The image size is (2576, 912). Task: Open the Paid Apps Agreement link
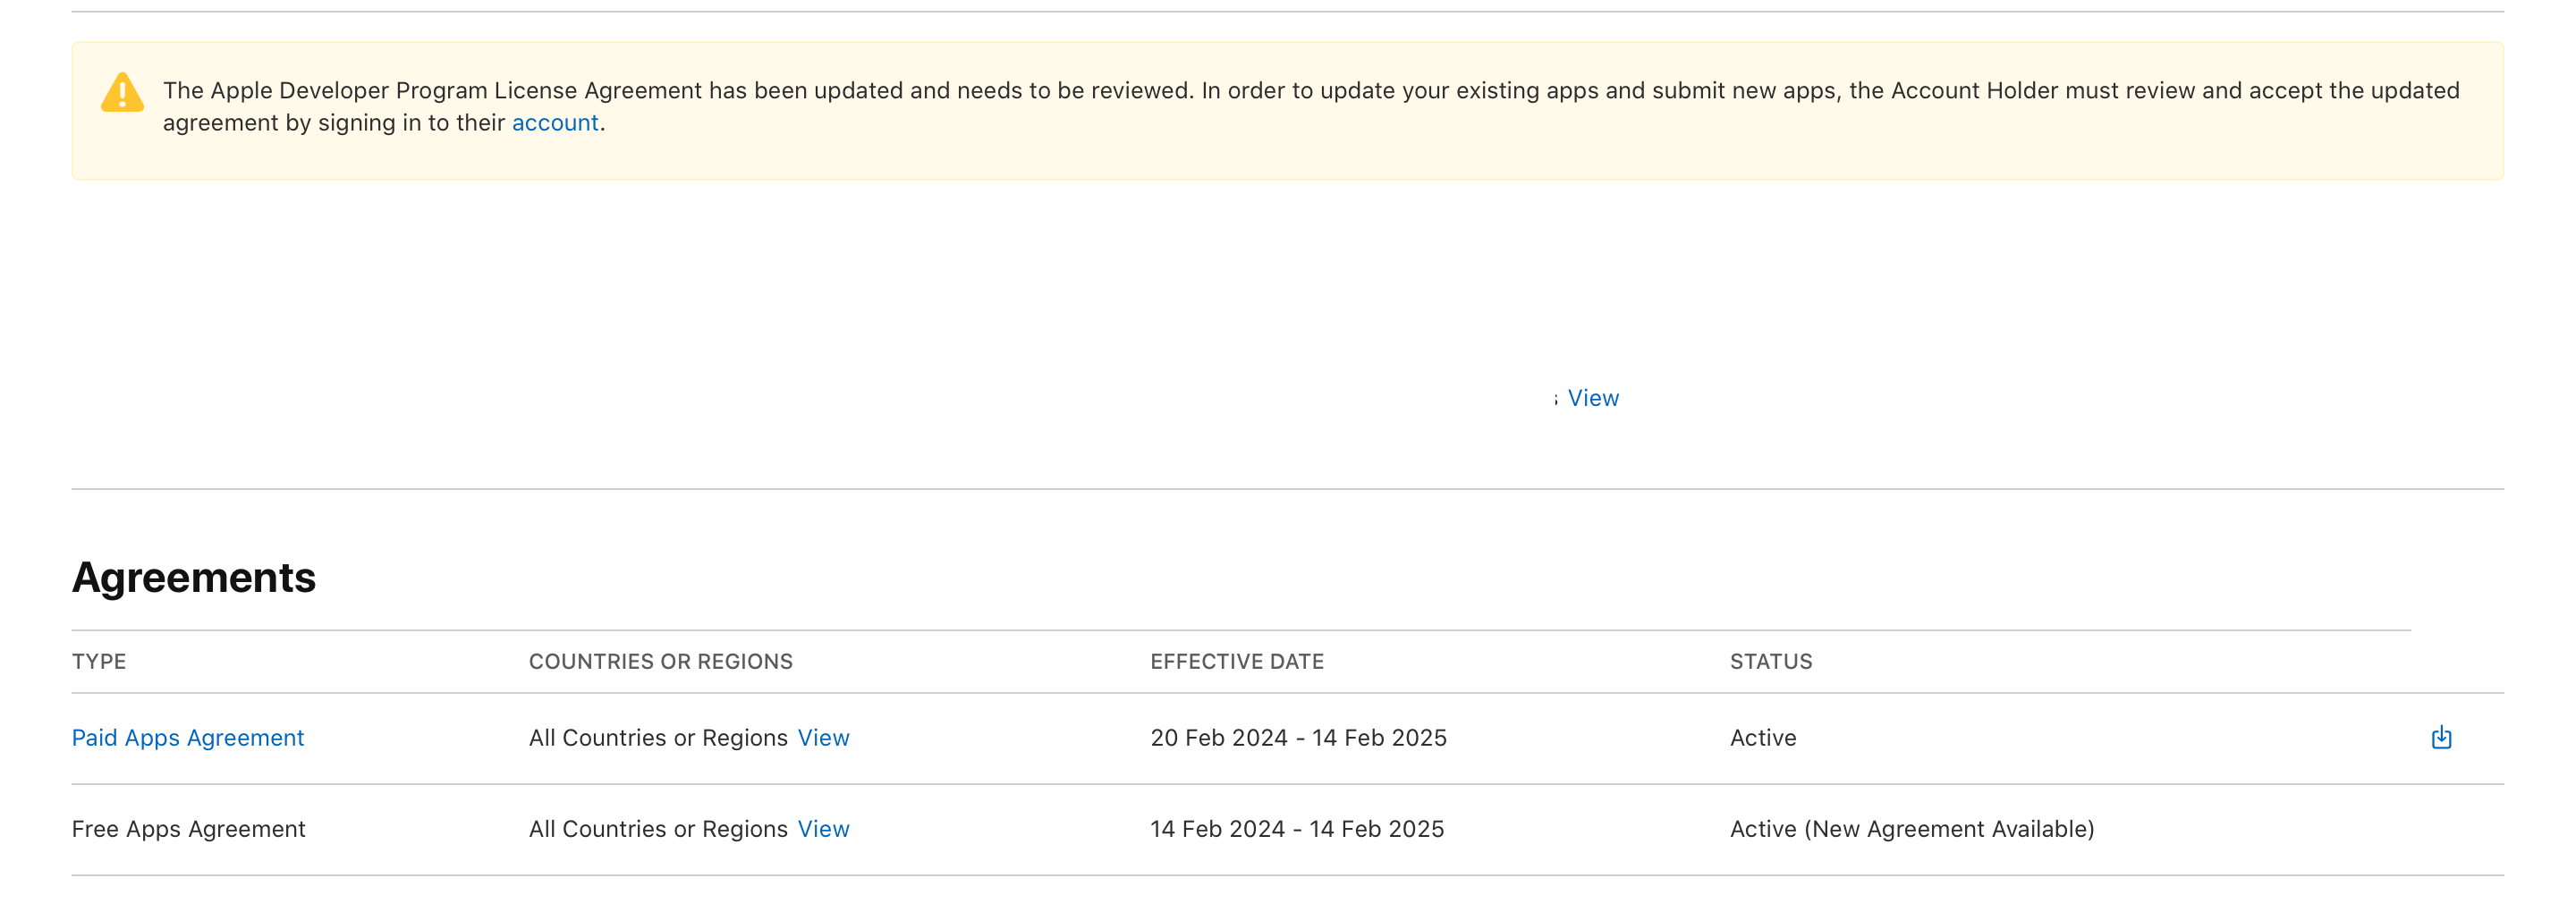[x=188, y=737]
